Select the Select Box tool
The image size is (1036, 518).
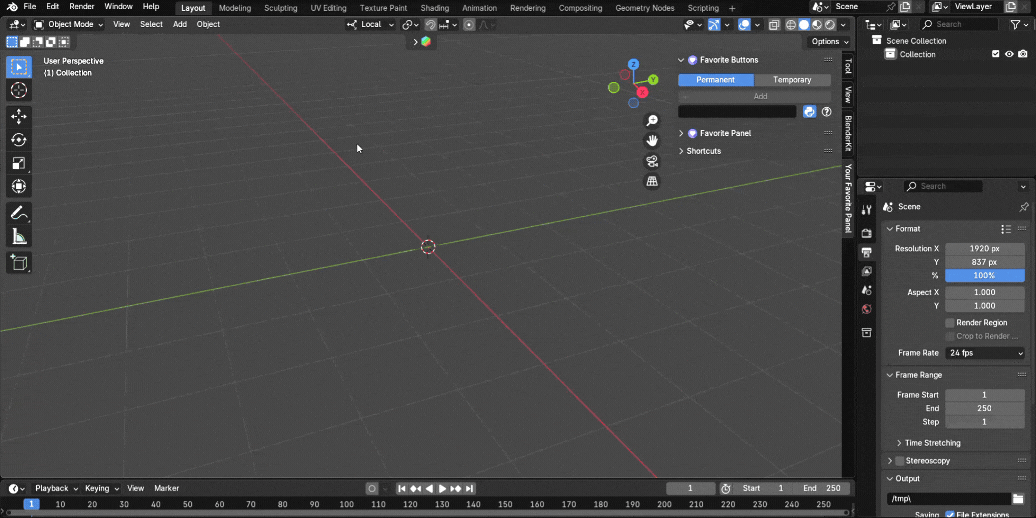coord(18,67)
